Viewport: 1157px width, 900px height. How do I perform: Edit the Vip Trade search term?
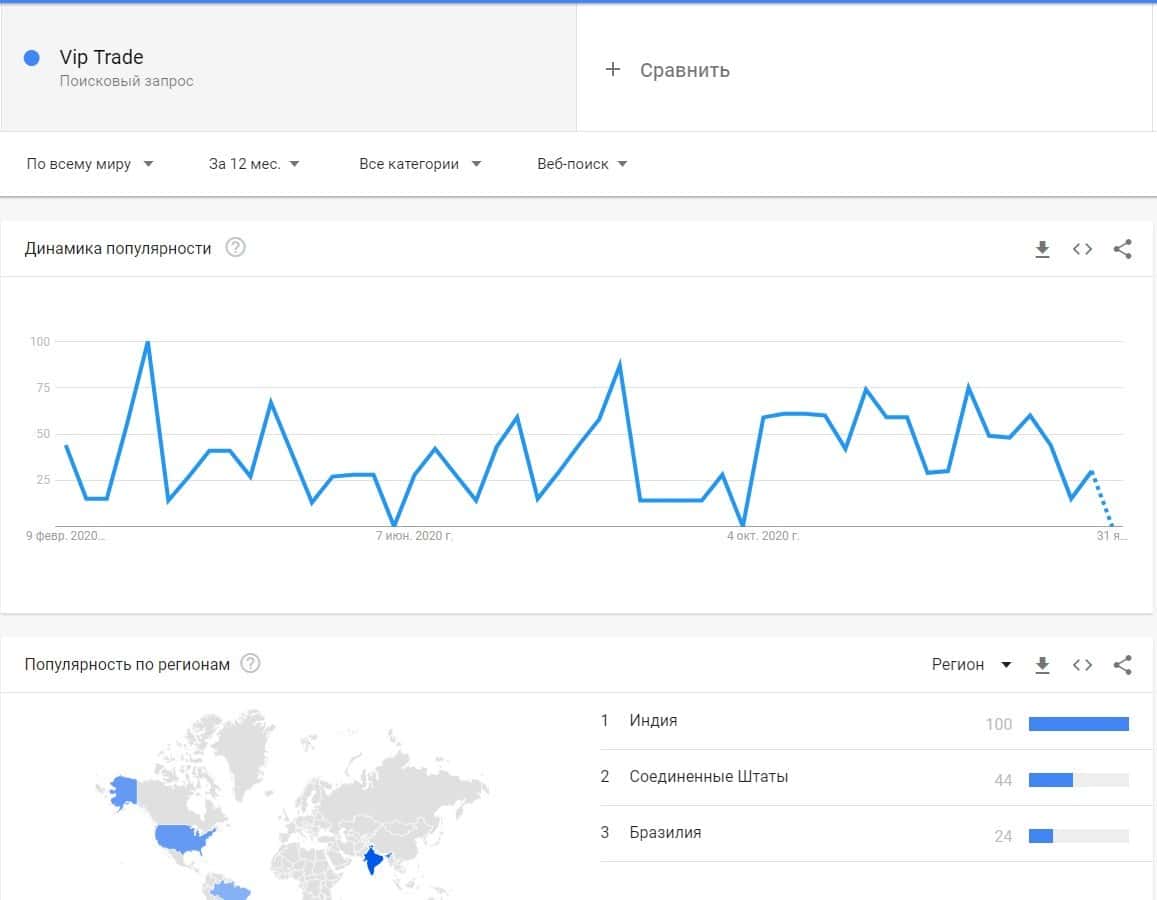tap(101, 58)
